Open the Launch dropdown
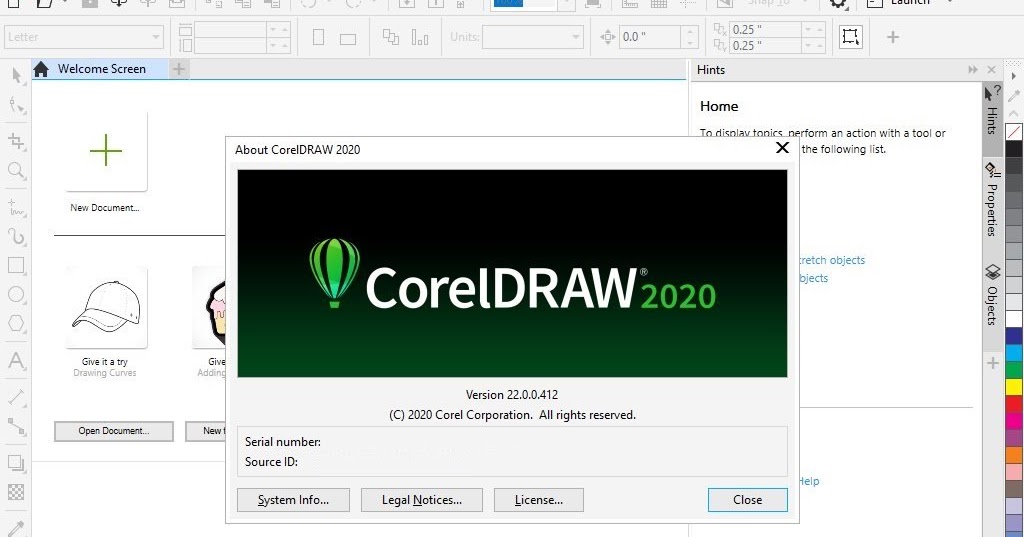The image size is (1024, 537). pyautogui.click(x=950, y=3)
